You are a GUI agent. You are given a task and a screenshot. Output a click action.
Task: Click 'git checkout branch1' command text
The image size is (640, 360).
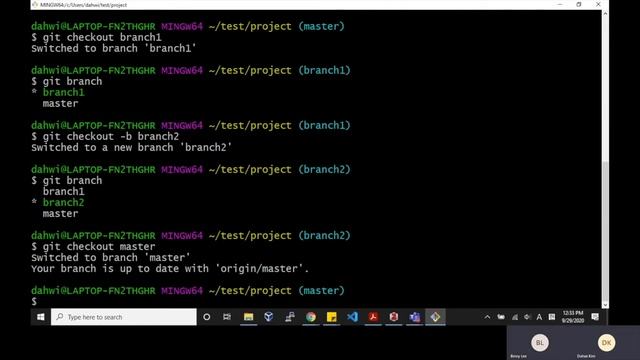pyautogui.click(x=102, y=38)
